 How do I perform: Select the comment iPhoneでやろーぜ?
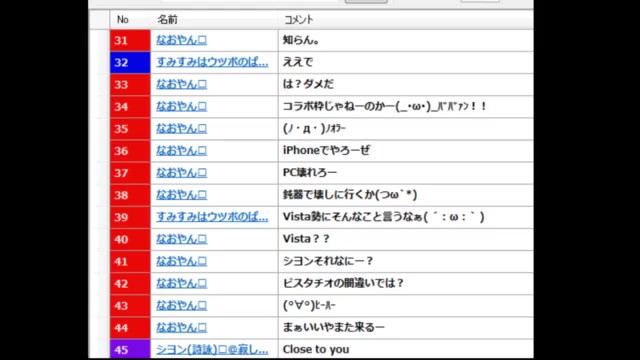pyautogui.click(x=327, y=150)
